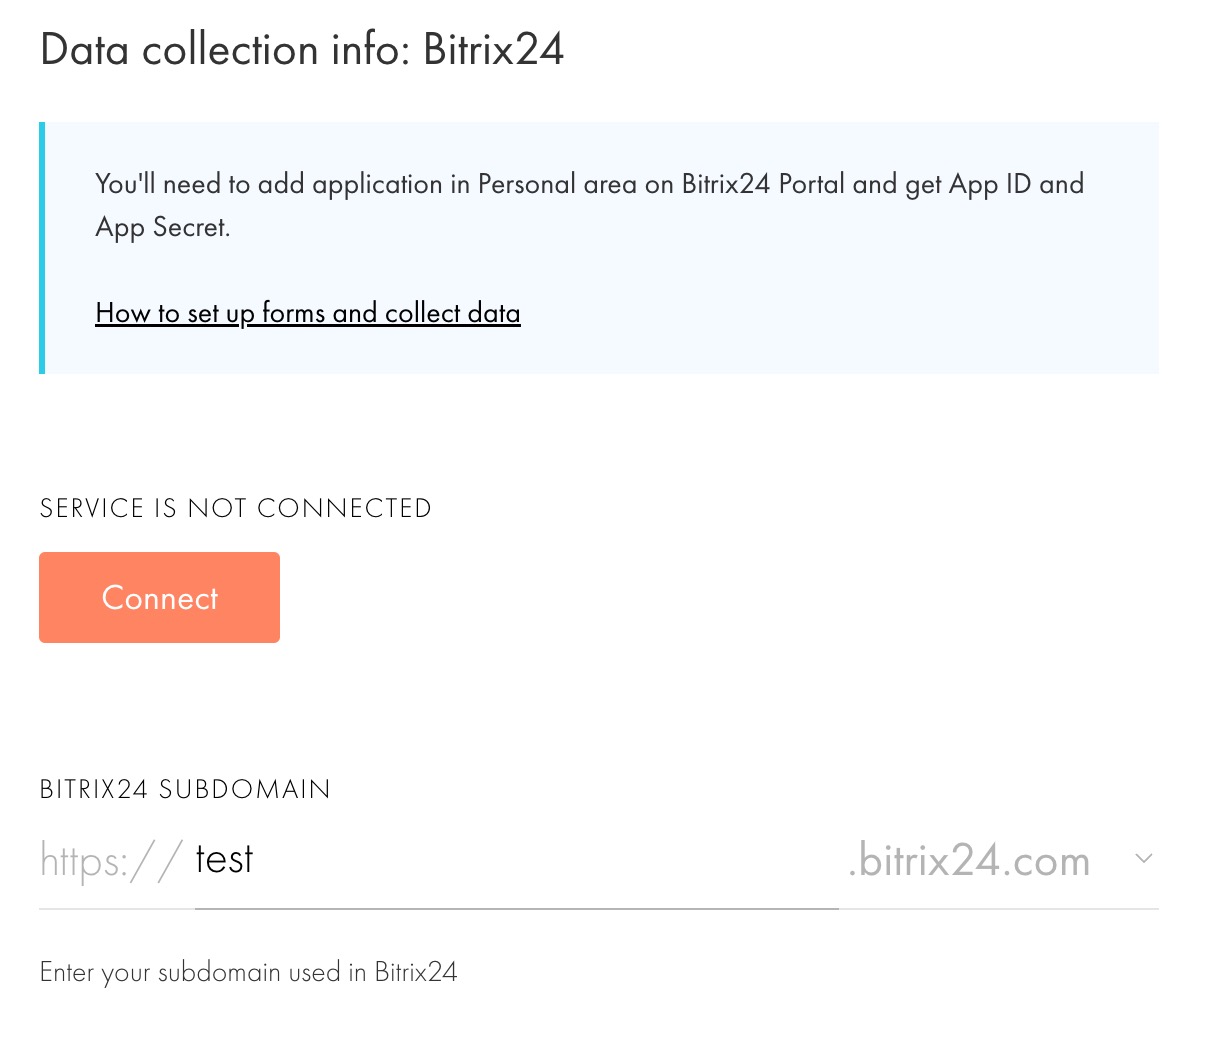Click "Personal area" text in the notice
1214x1042 pixels.
(557, 184)
